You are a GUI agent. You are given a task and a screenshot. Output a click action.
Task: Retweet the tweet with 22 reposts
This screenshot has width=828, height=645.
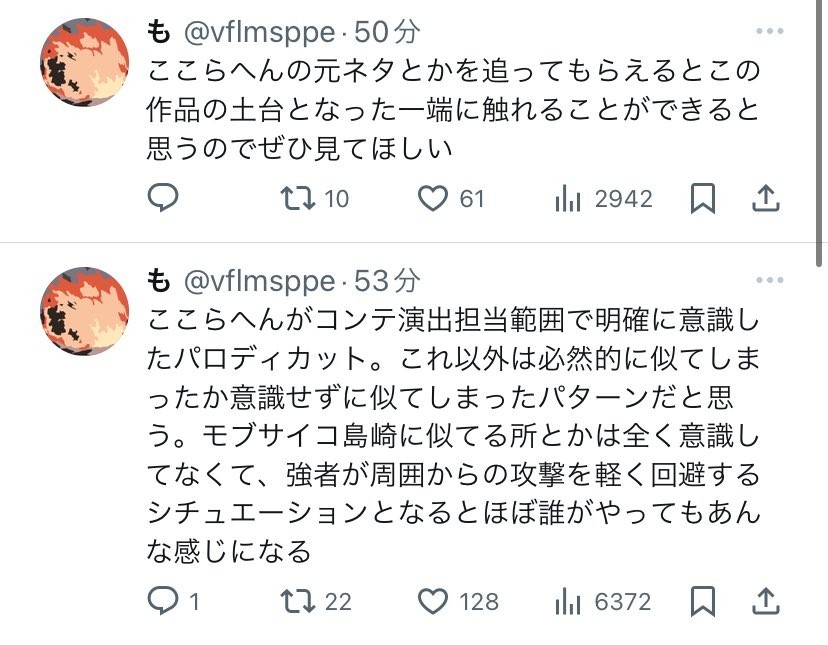point(296,601)
